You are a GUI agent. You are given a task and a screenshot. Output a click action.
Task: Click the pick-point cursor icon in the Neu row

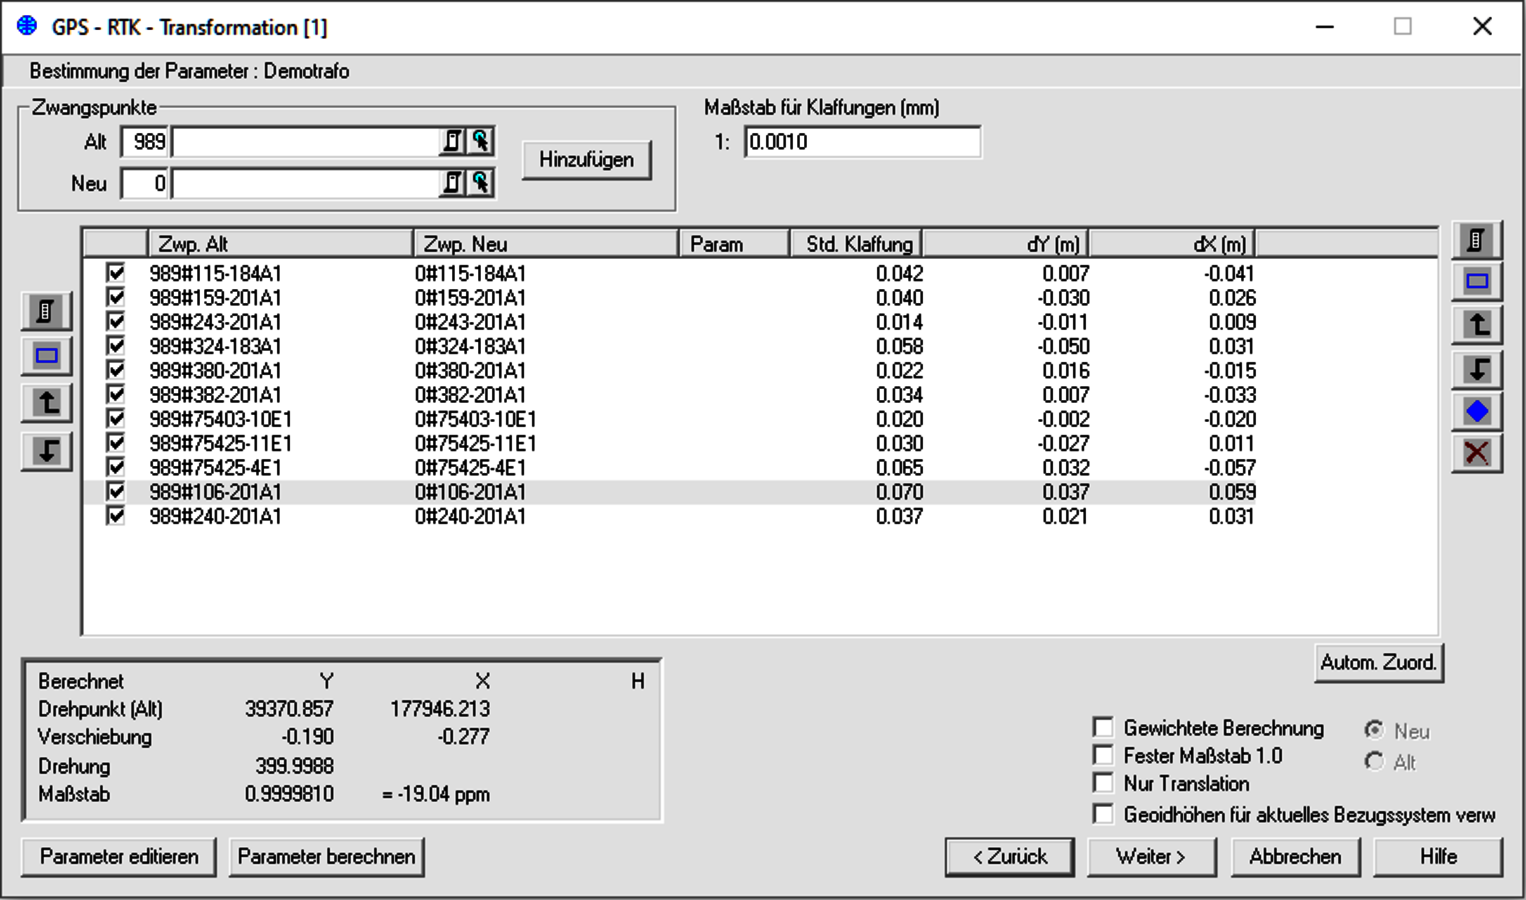[x=481, y=183]
